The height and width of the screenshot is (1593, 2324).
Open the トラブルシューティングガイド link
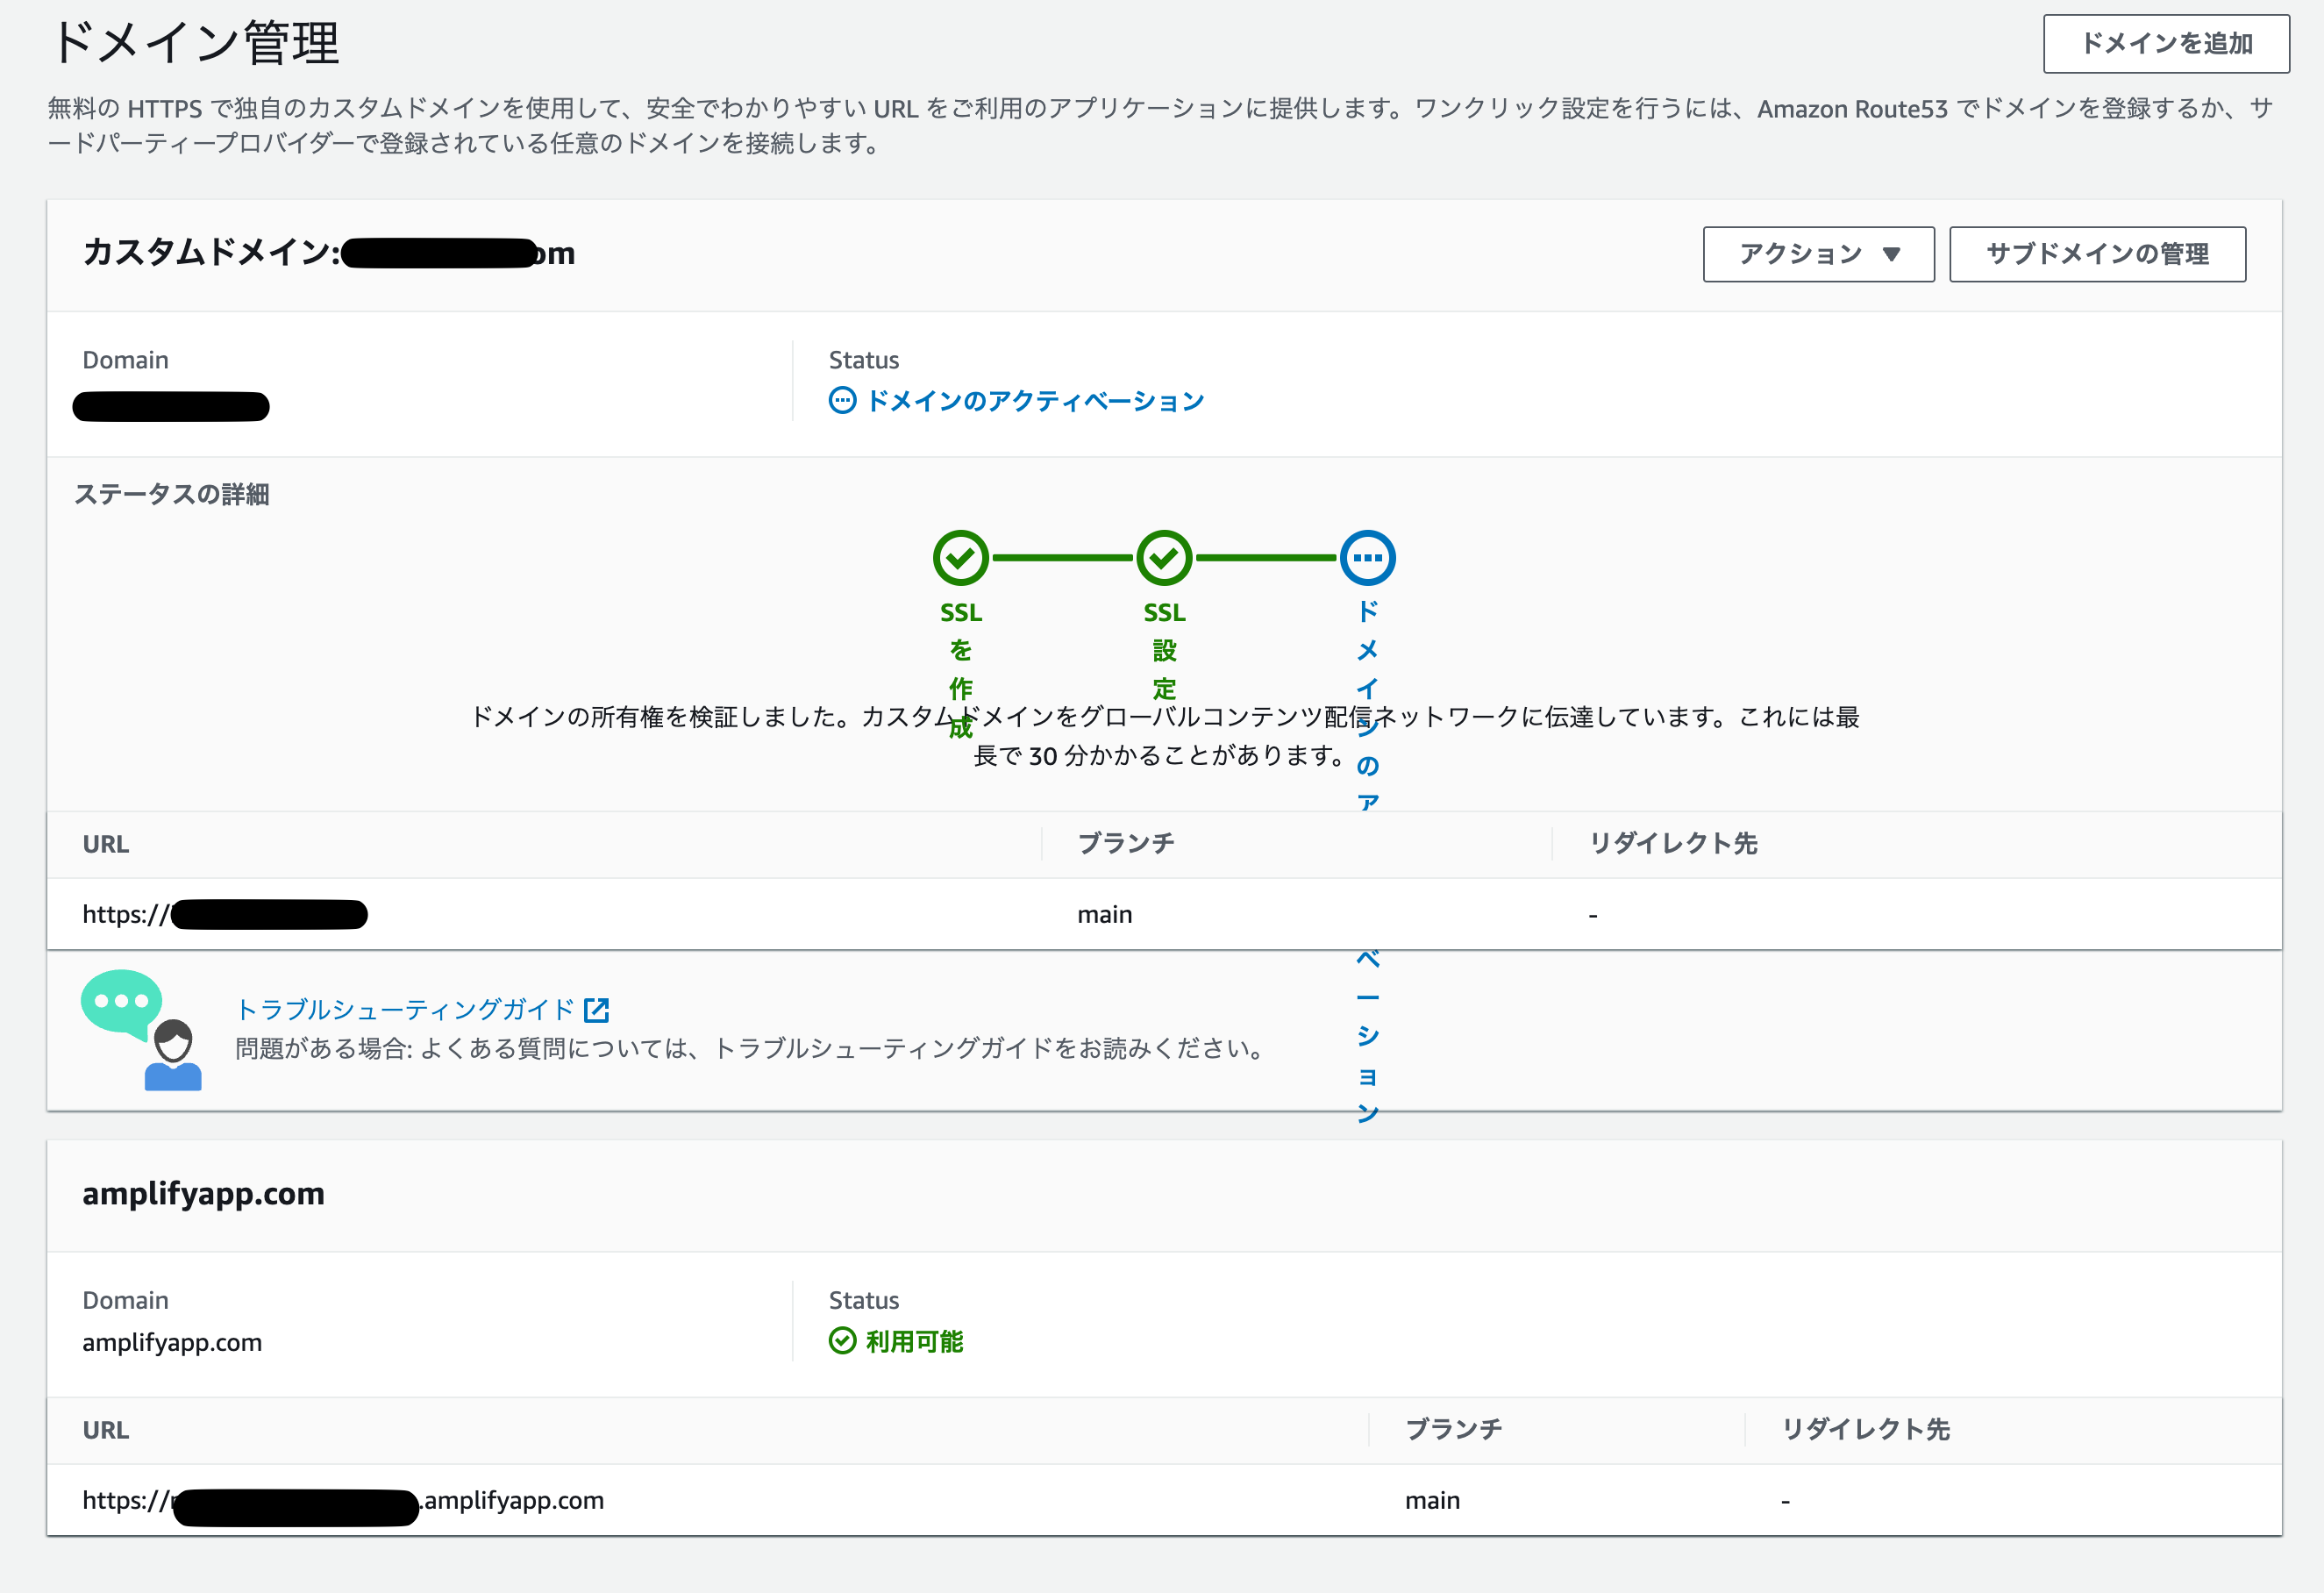[404, 1009]
